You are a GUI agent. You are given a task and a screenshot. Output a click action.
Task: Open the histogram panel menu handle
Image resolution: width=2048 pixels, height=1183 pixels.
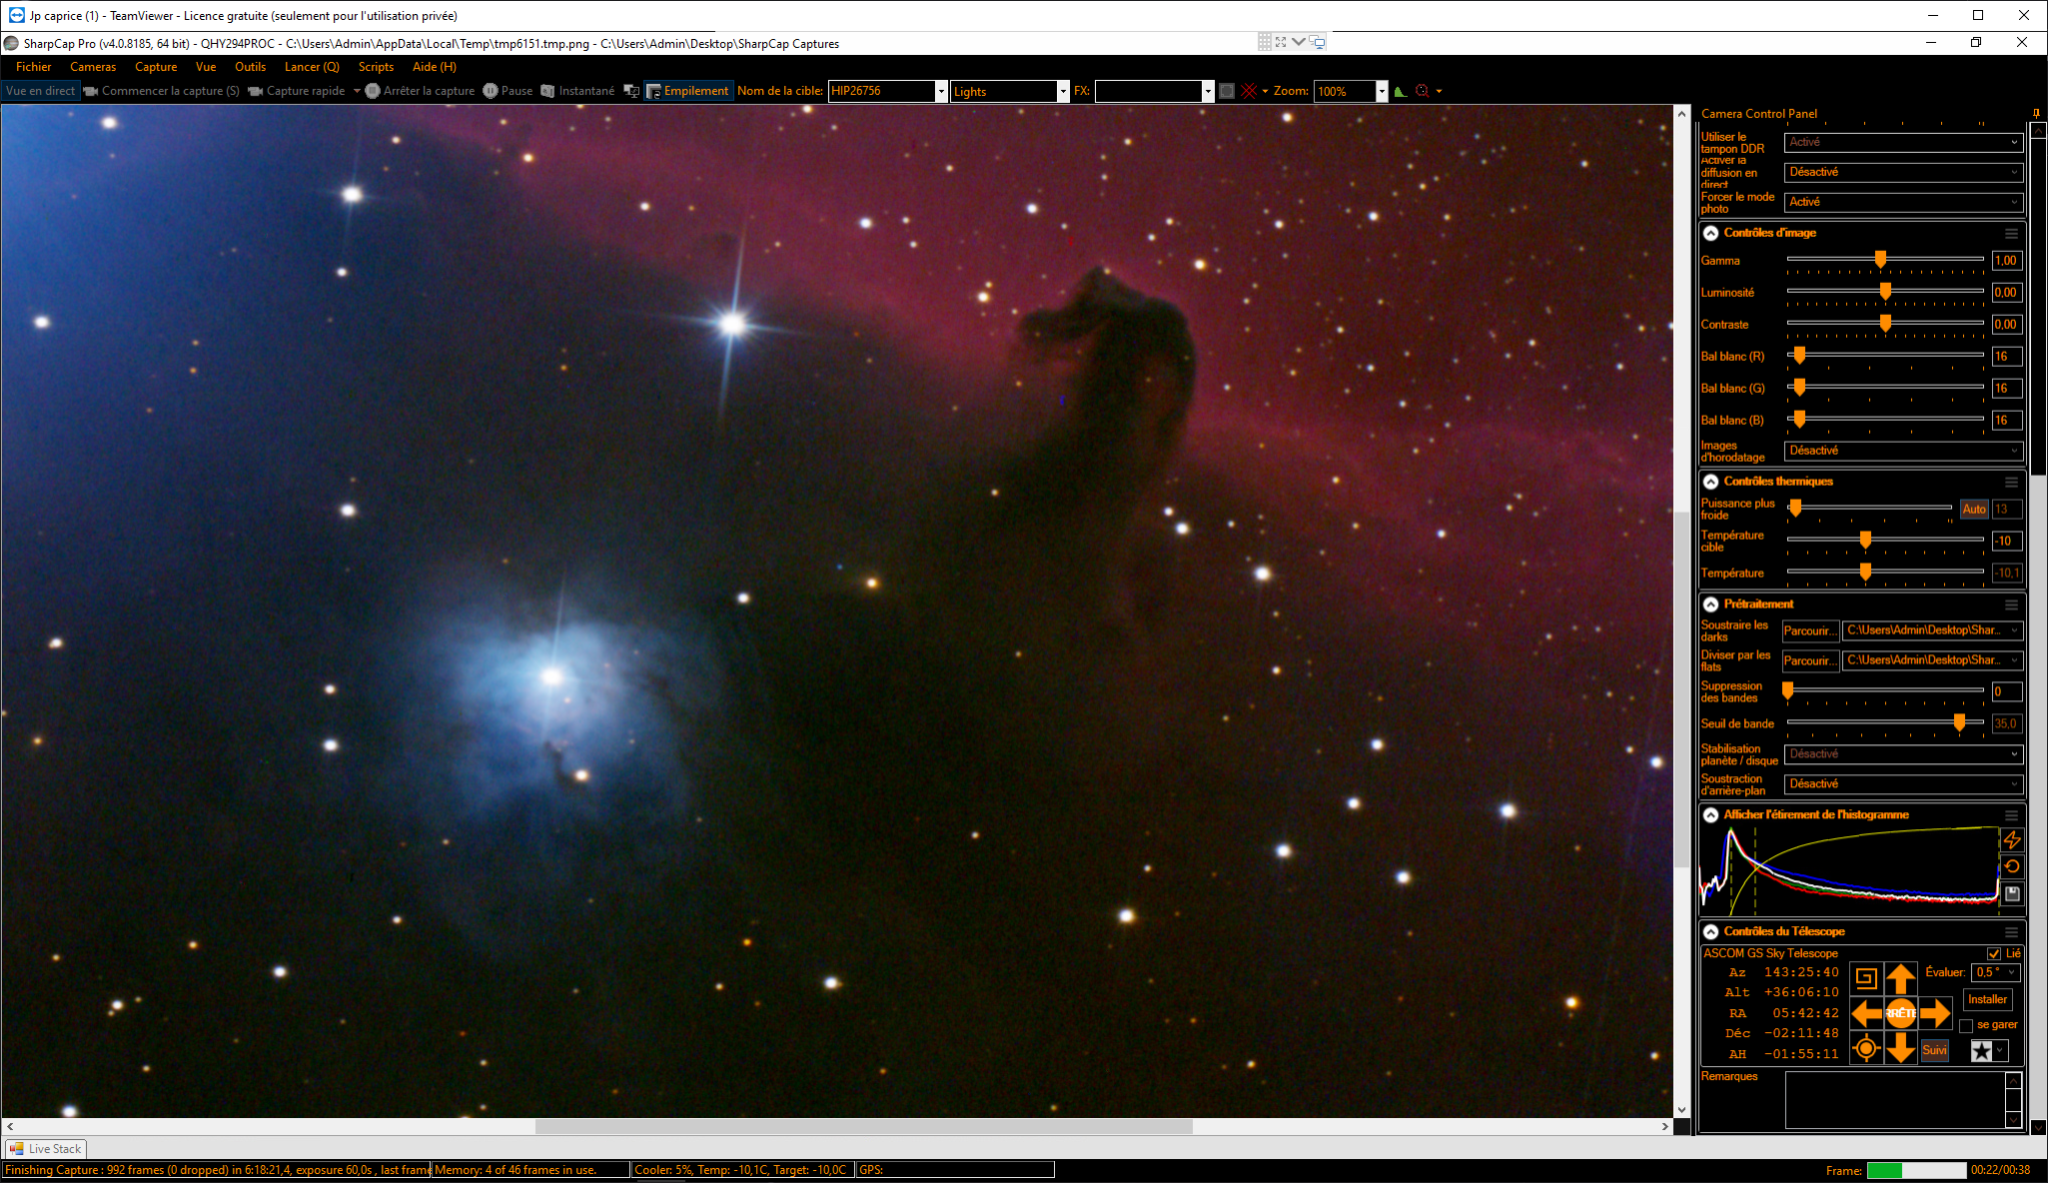[x=2011, y=815]
